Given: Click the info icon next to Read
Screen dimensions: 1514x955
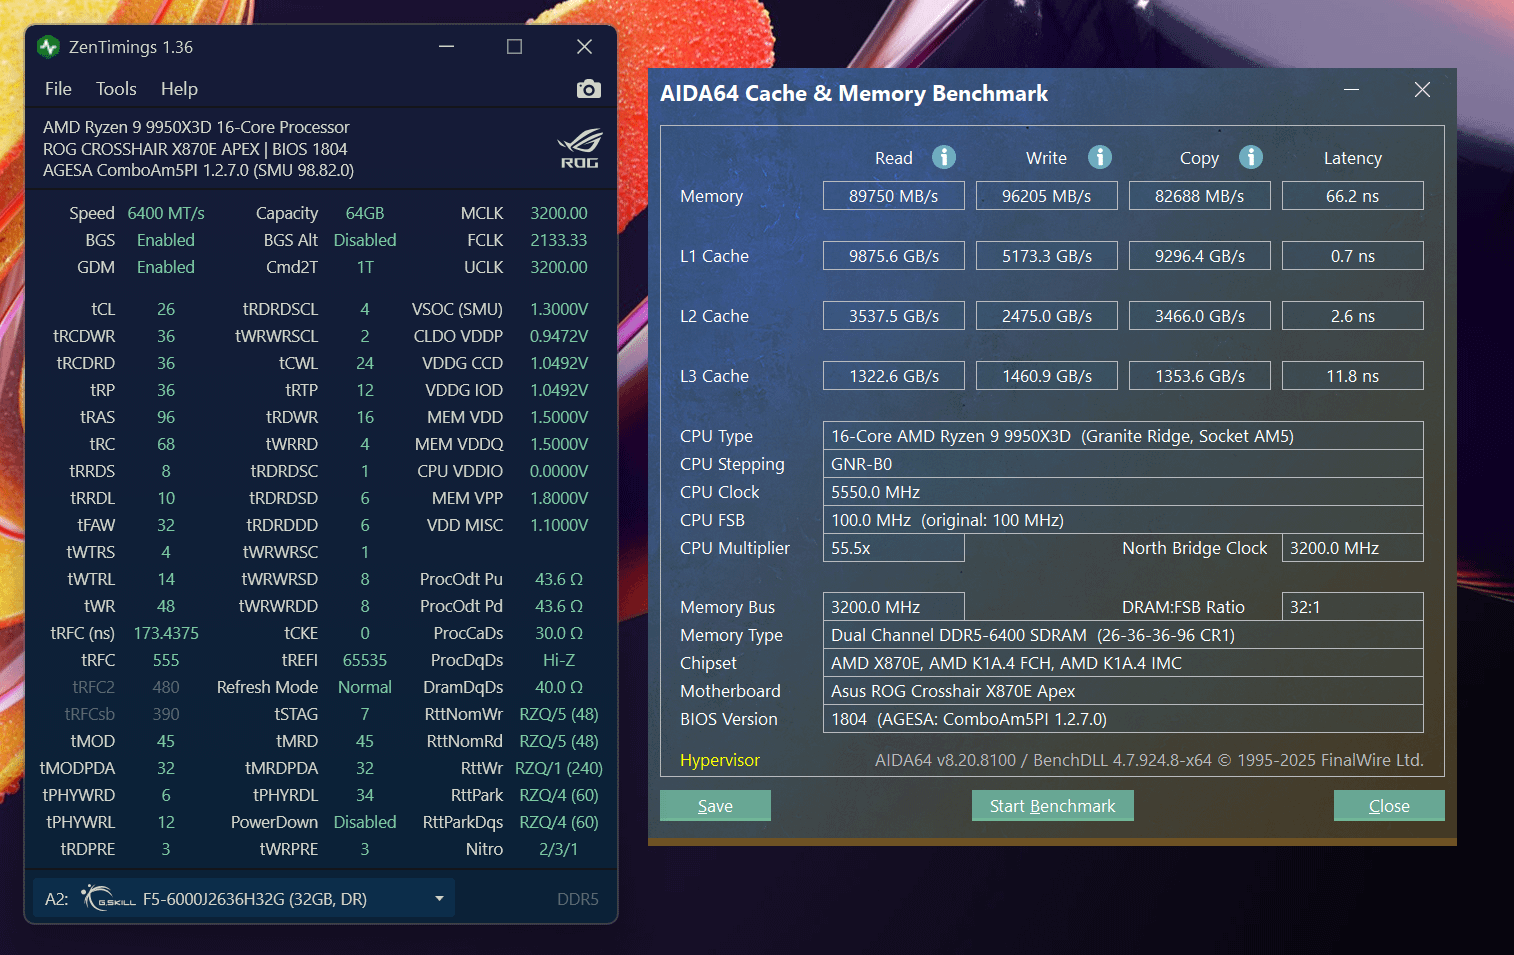Looking at the screenshot, I should coord(943,157).
